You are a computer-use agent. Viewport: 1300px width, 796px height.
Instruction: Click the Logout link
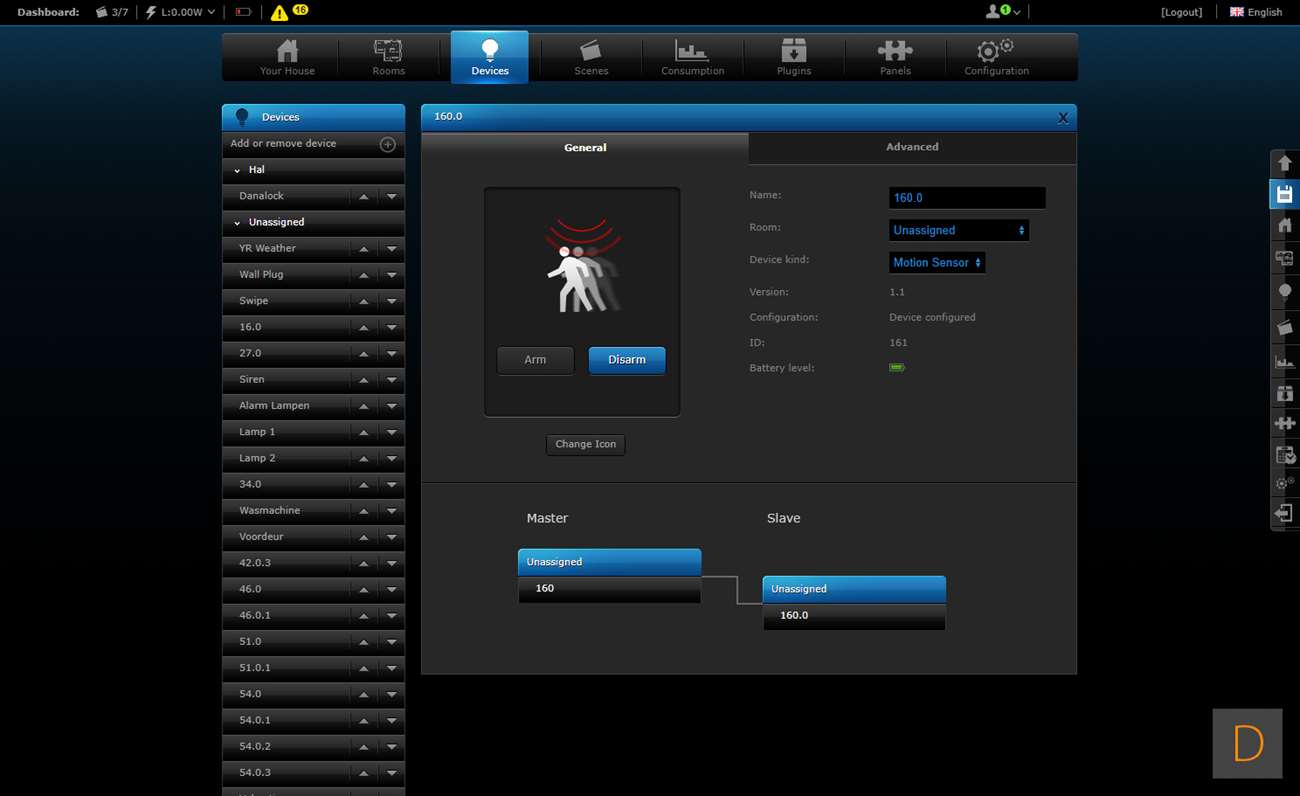pos(1181,12)
